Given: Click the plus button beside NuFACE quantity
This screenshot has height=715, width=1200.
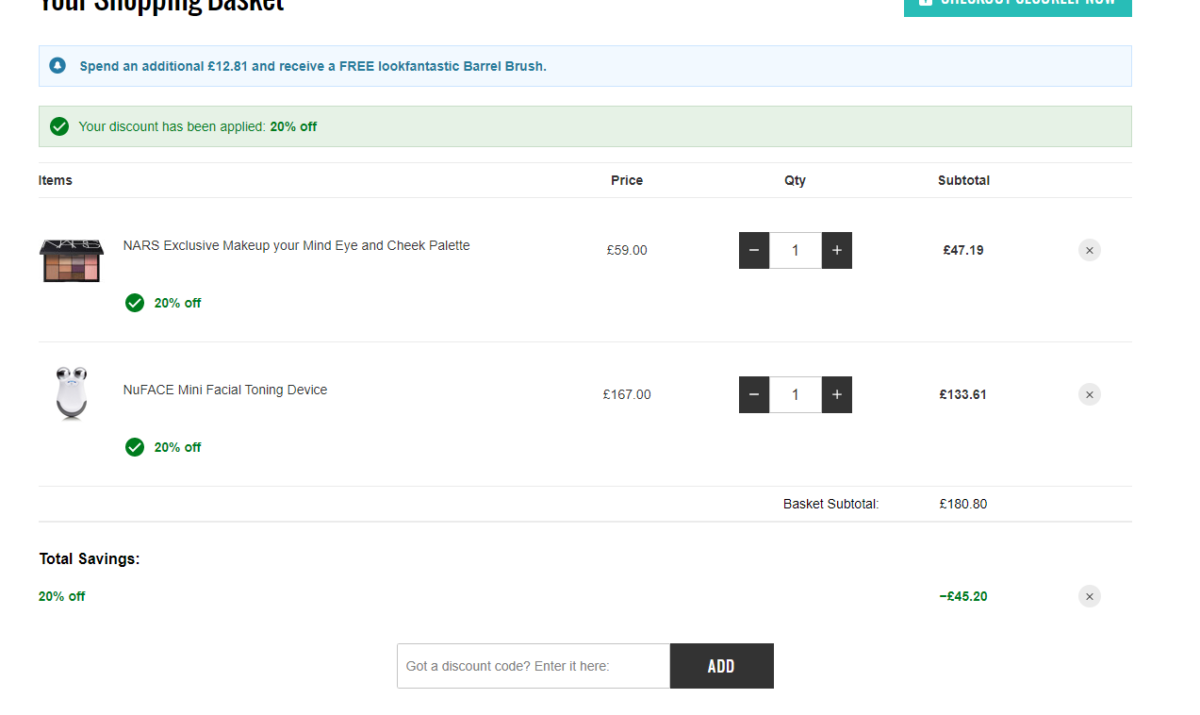Looking at the screenshot, I should 837,394.
